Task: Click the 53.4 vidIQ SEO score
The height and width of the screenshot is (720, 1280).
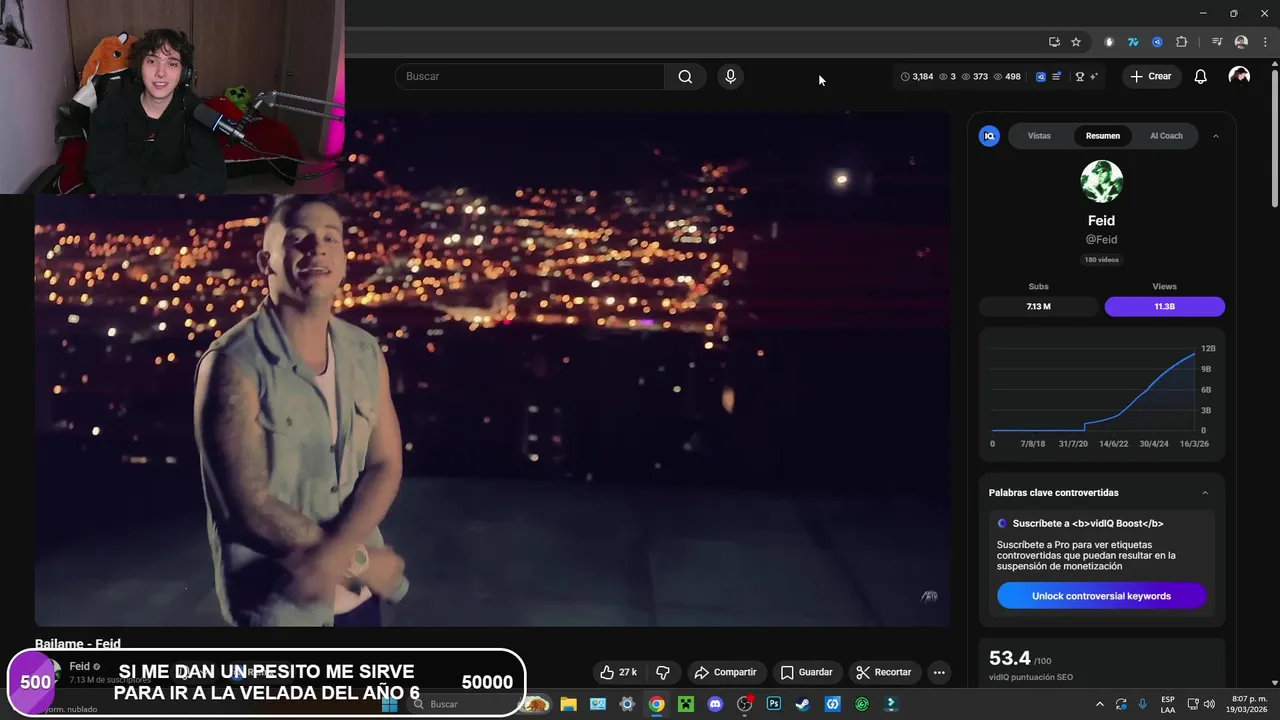Action: (x=1009, y=658)
